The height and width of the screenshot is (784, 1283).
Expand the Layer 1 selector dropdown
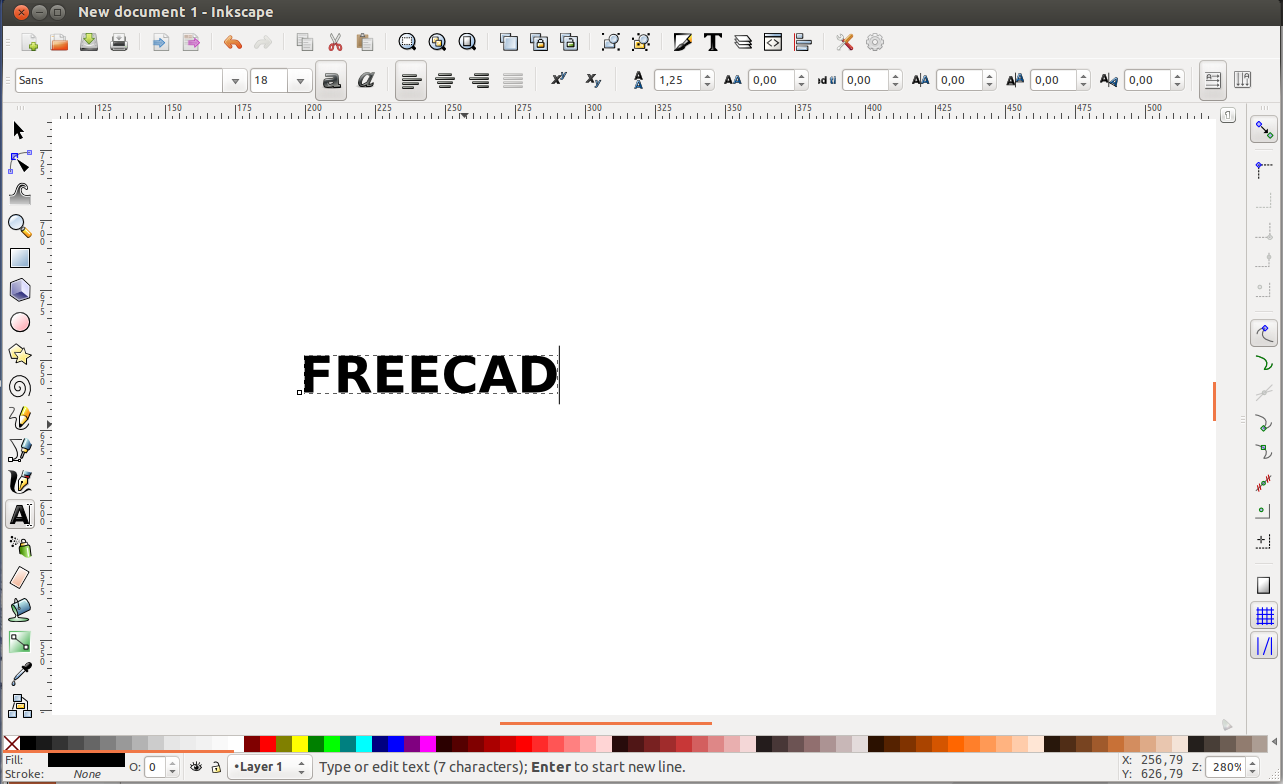(300, 767)
